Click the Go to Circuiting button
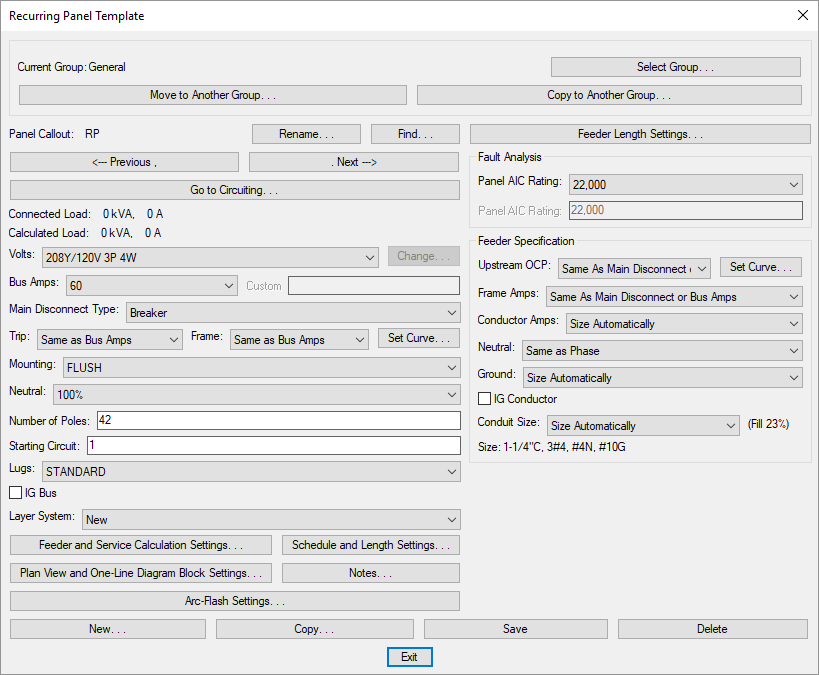The image size is (819, 675). point(235,190)
